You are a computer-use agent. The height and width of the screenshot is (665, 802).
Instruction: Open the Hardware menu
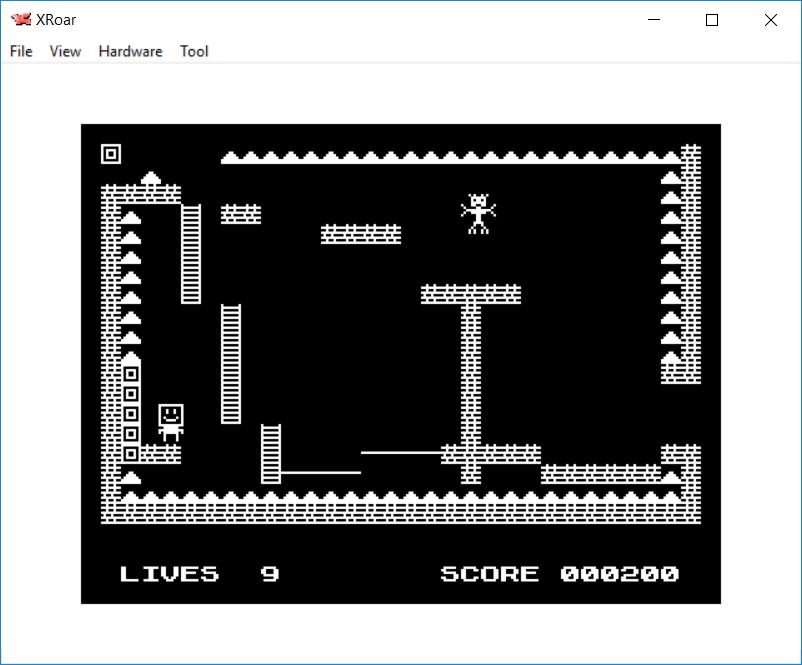point(130,51)
